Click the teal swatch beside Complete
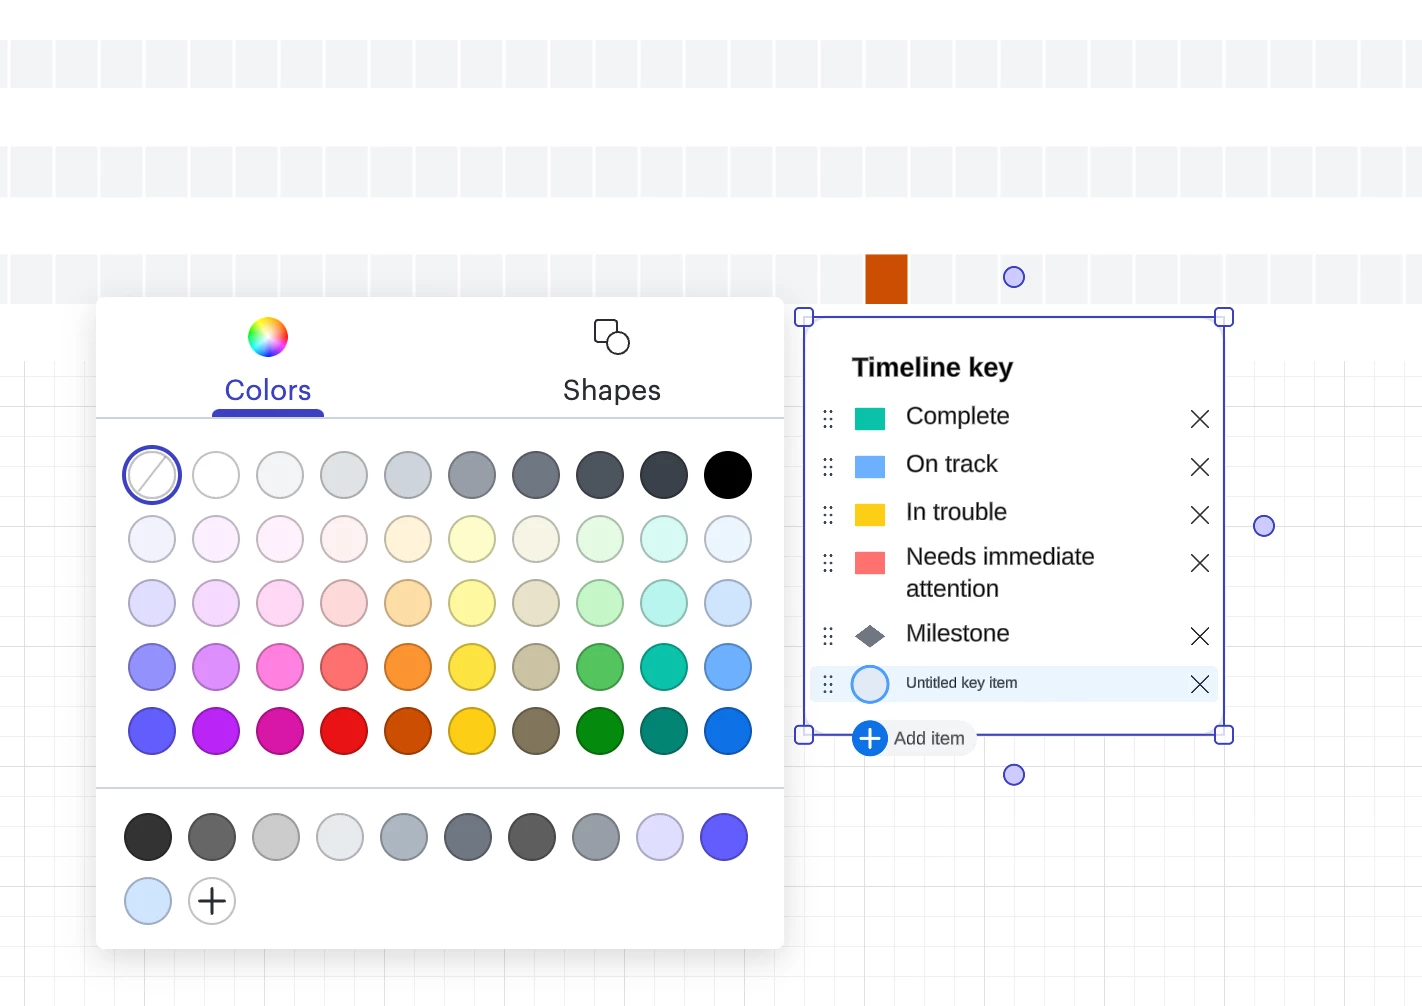The image size is (1422, 1006). 870,419
